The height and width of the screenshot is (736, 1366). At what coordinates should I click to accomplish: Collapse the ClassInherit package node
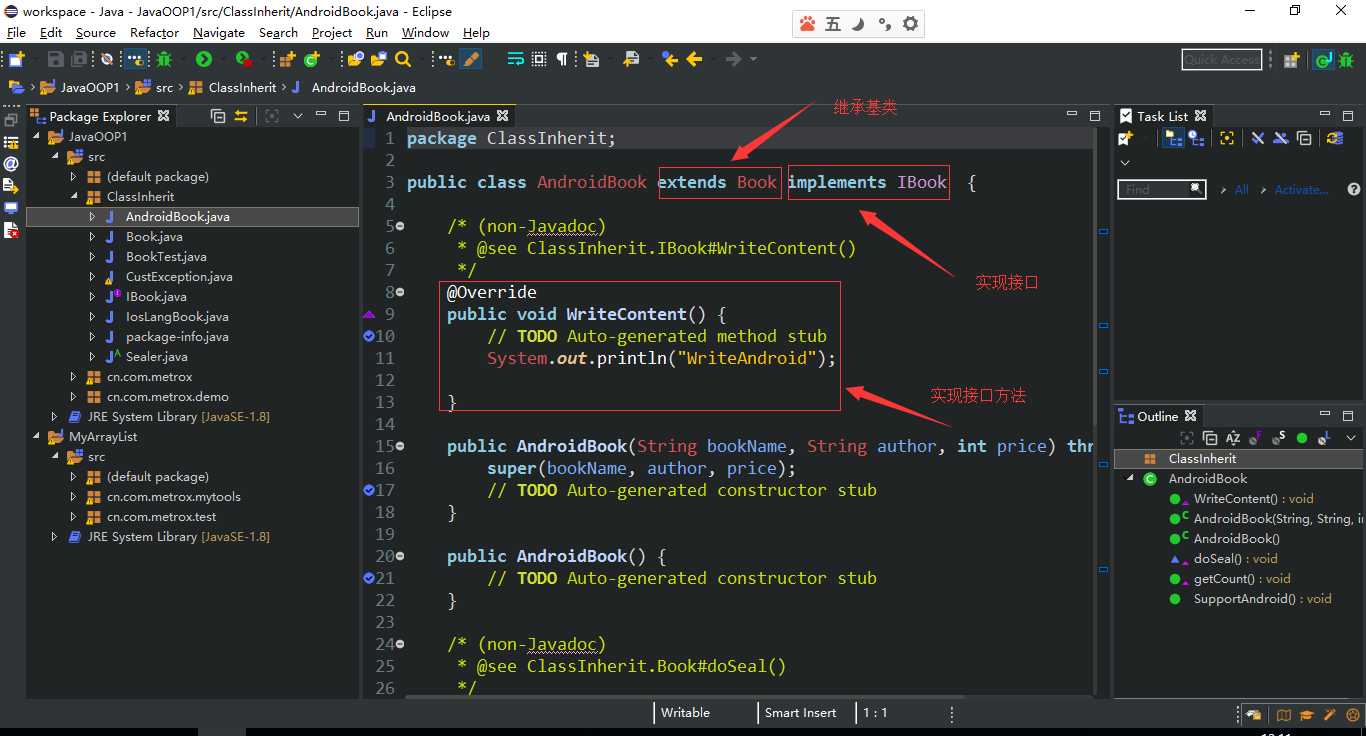point(73,197)
